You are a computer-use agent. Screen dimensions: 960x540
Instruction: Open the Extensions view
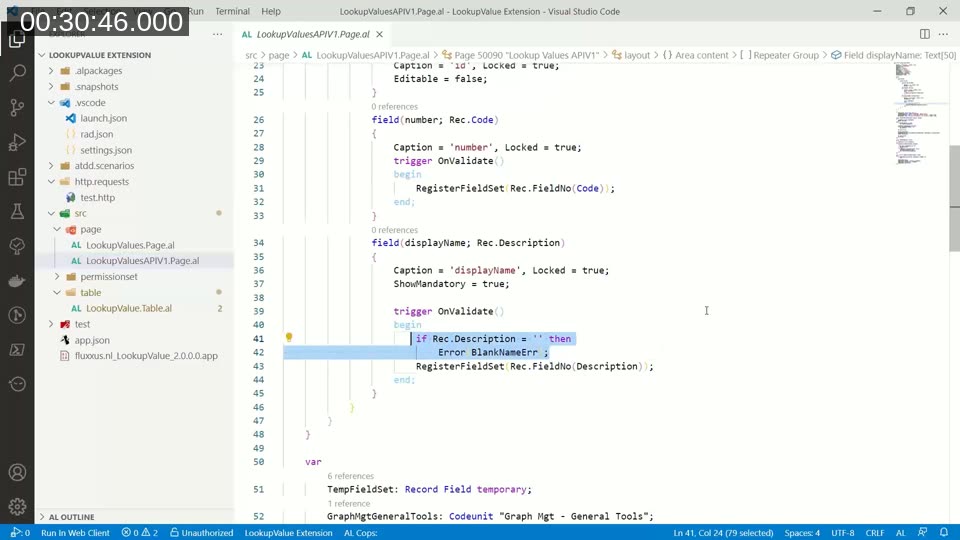tap(17, 177)
